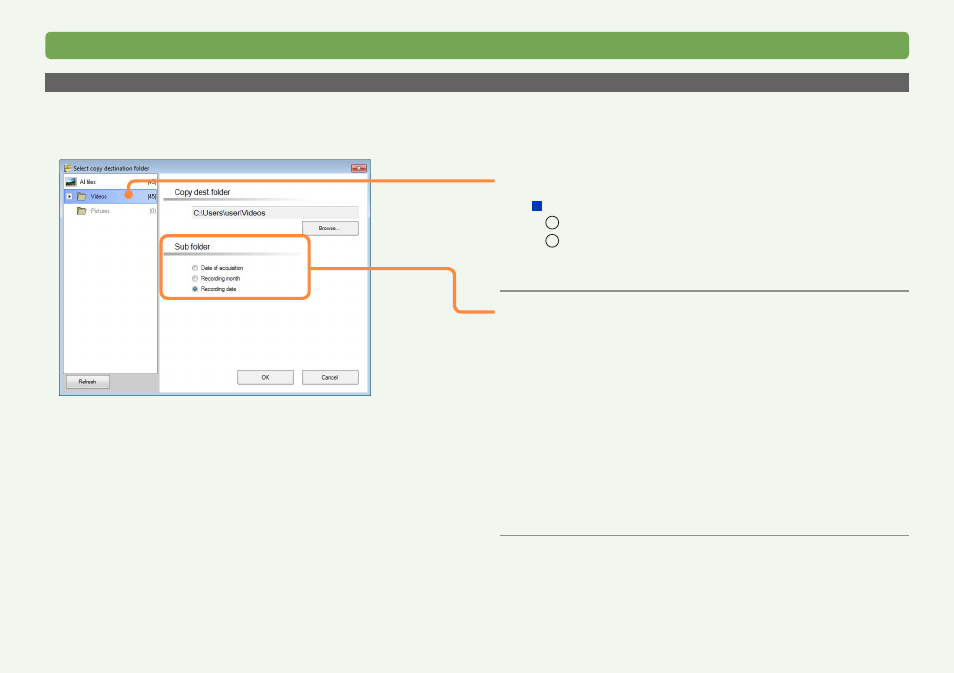Select the All files entry
This screenshot has height=673, width=954.
(110, 182)
